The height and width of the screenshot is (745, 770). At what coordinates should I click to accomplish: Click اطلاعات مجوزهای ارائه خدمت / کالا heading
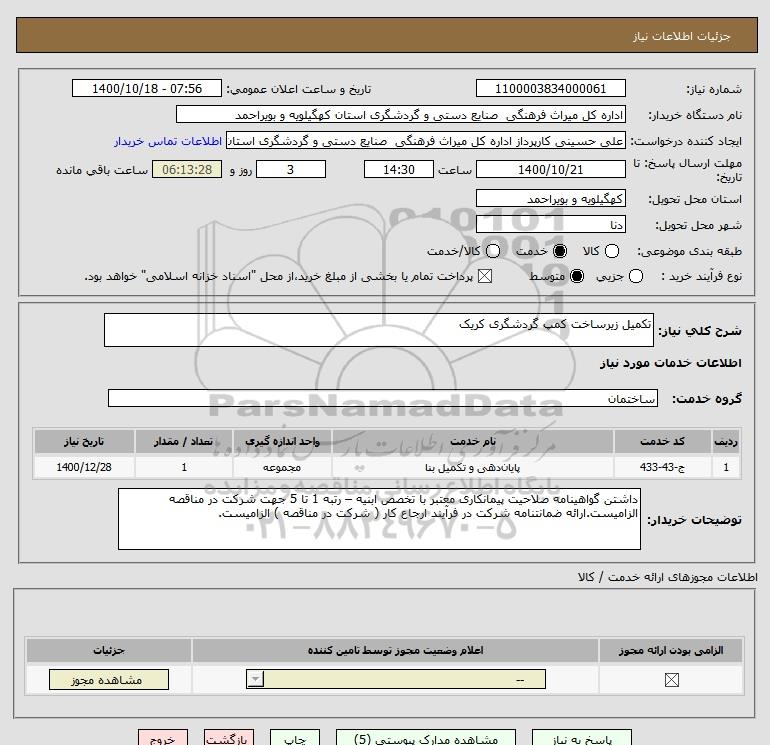(667, 577)
